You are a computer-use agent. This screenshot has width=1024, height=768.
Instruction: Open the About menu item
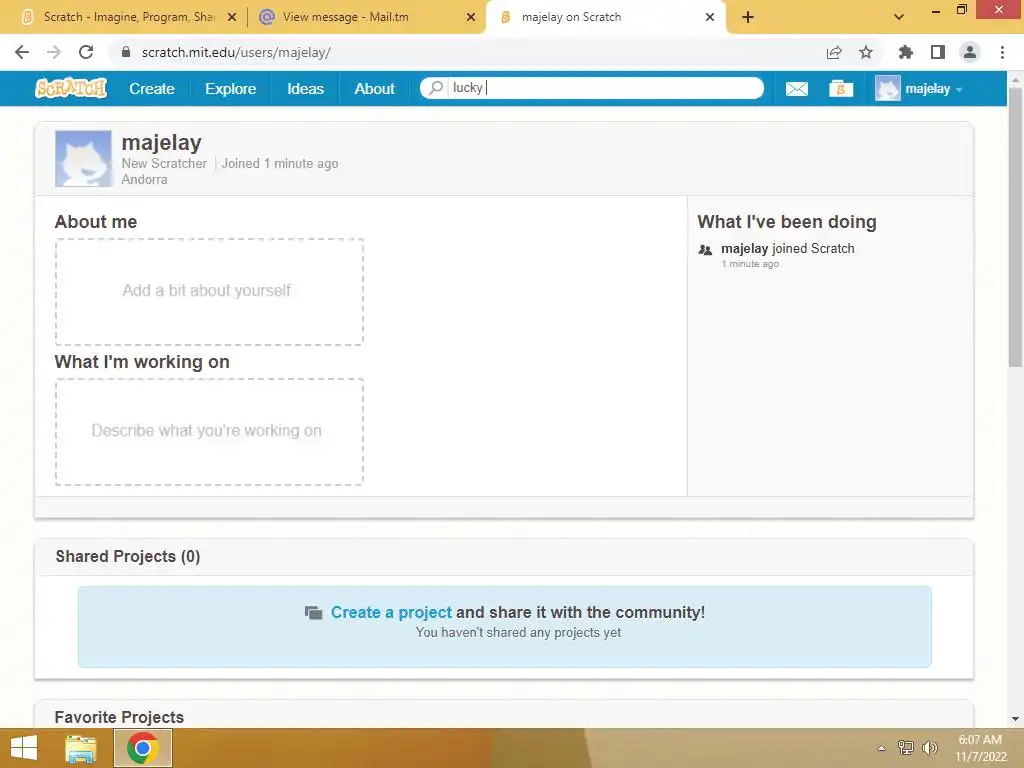click(374, 89)
